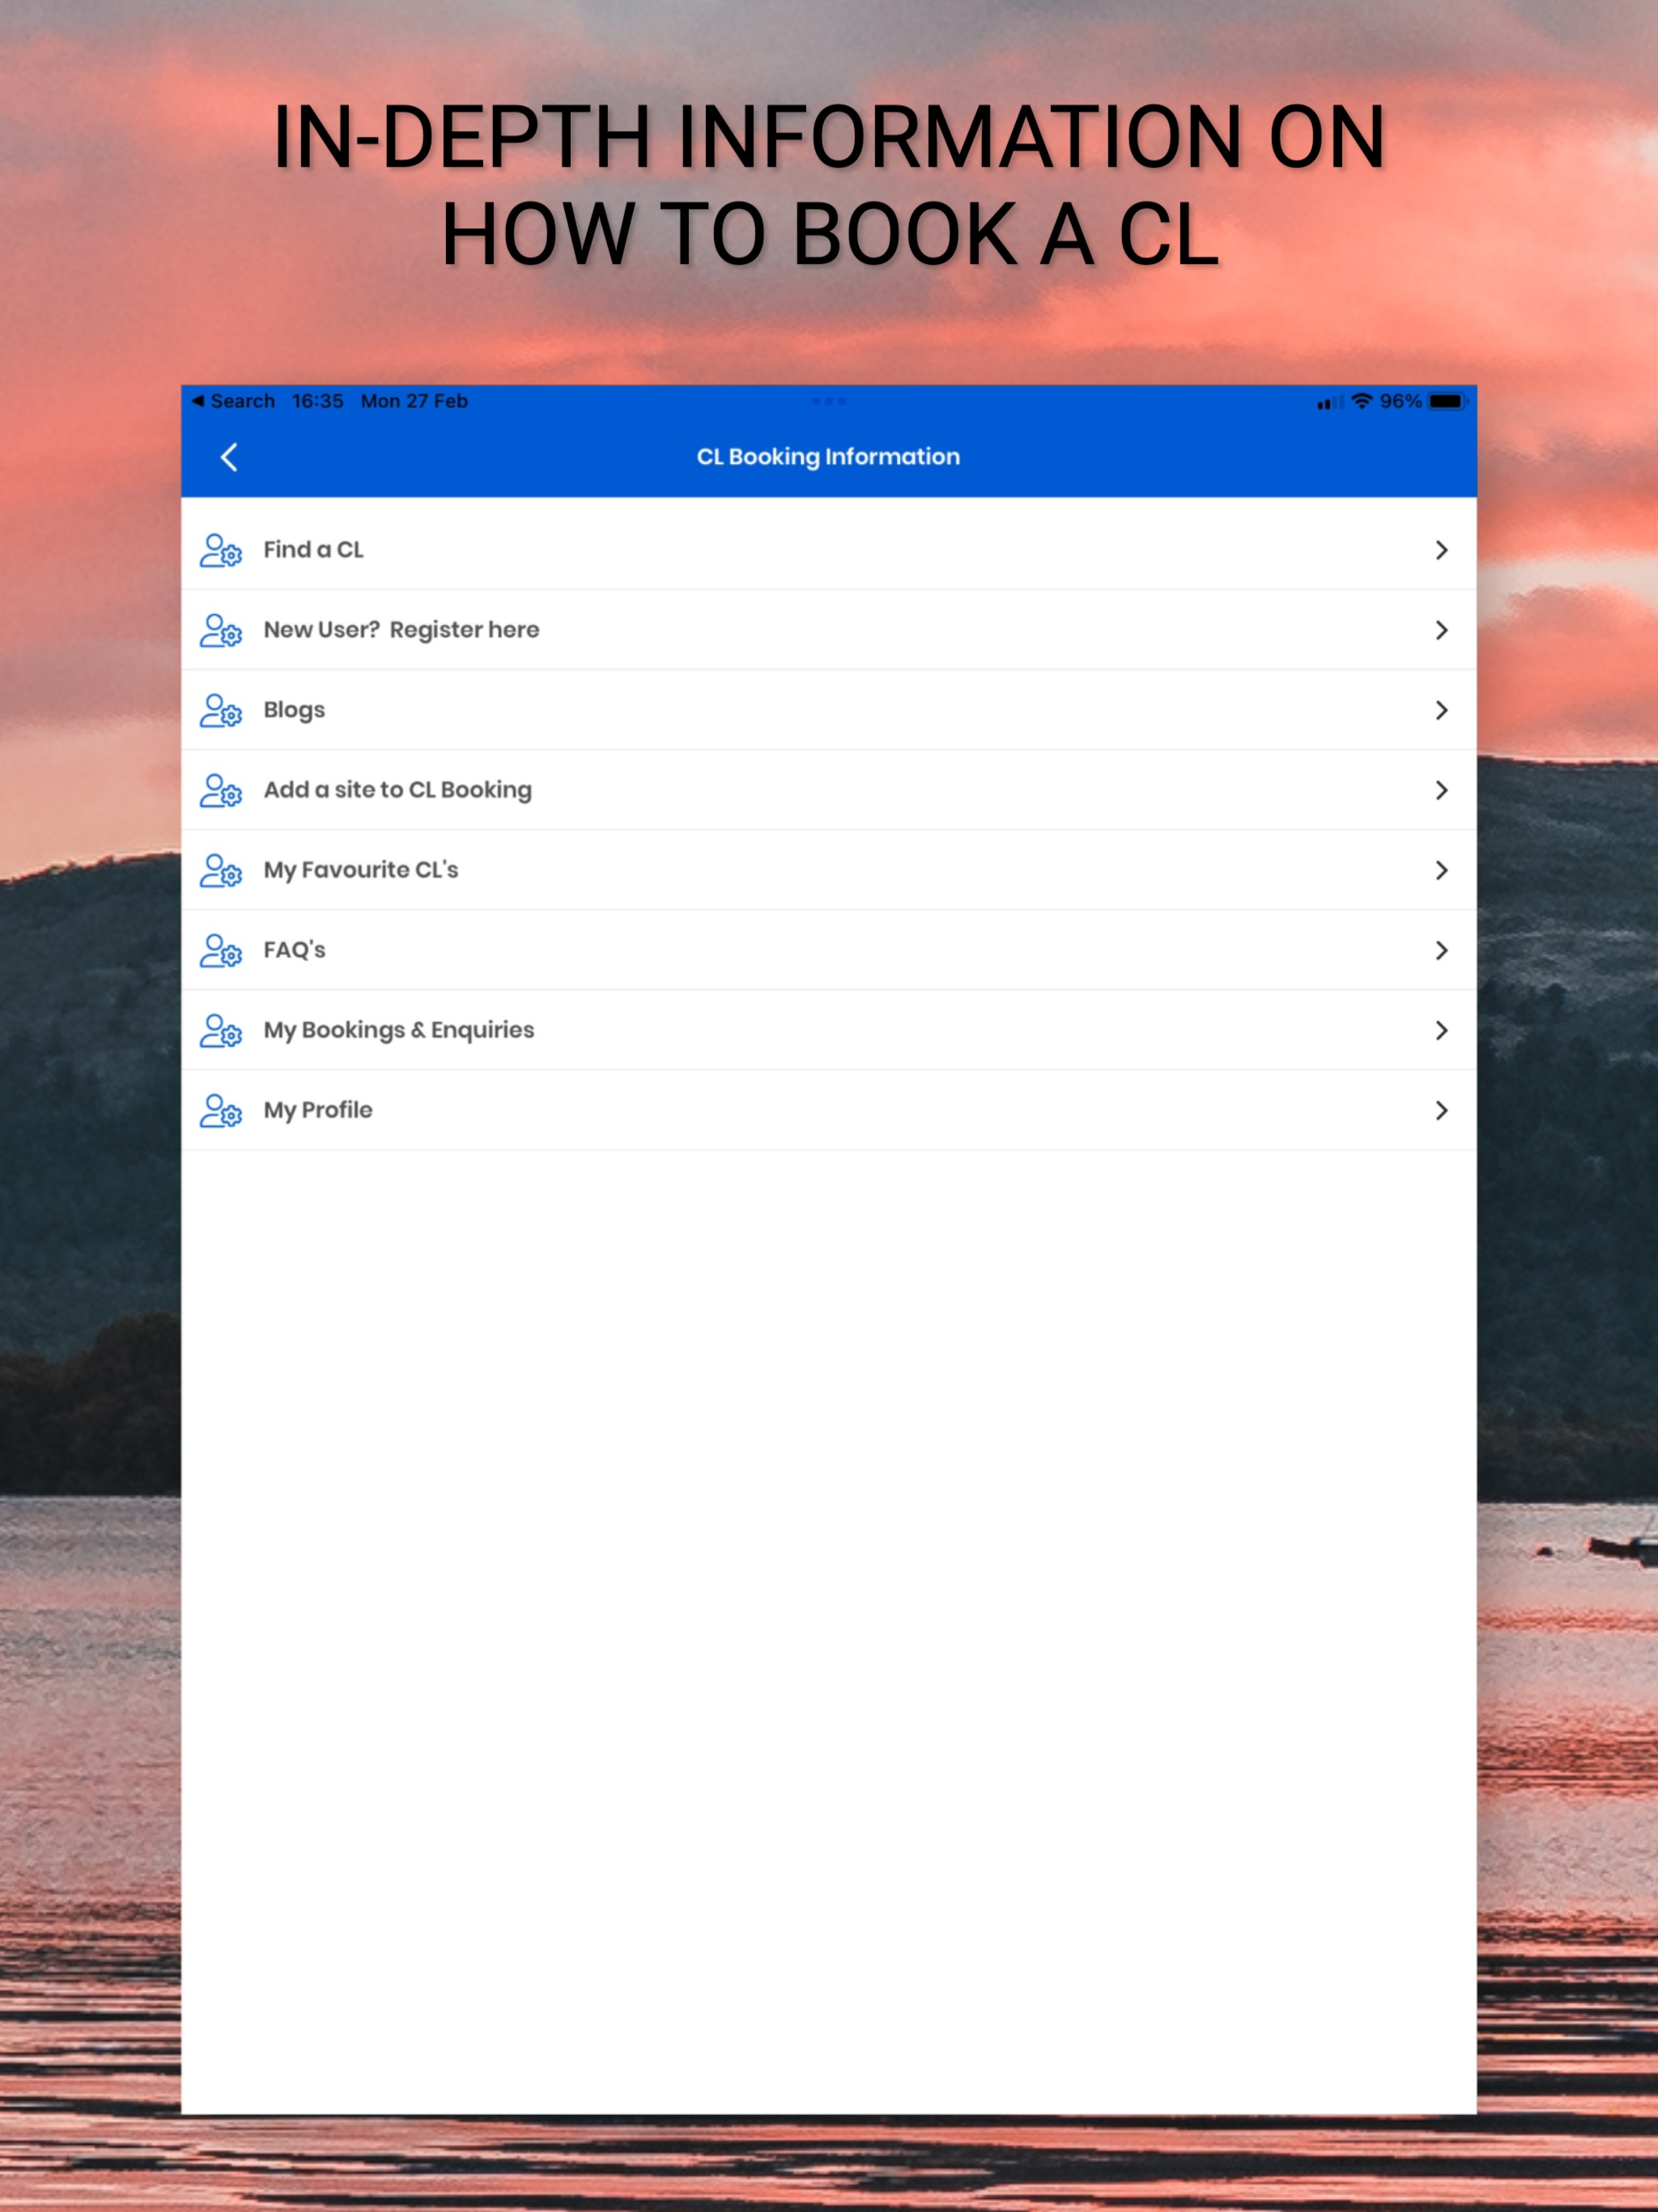Expand the Blogs row chevron
This screenshot has height=2212, width=1658.
pyautogui.click(x=1441, y=710)
